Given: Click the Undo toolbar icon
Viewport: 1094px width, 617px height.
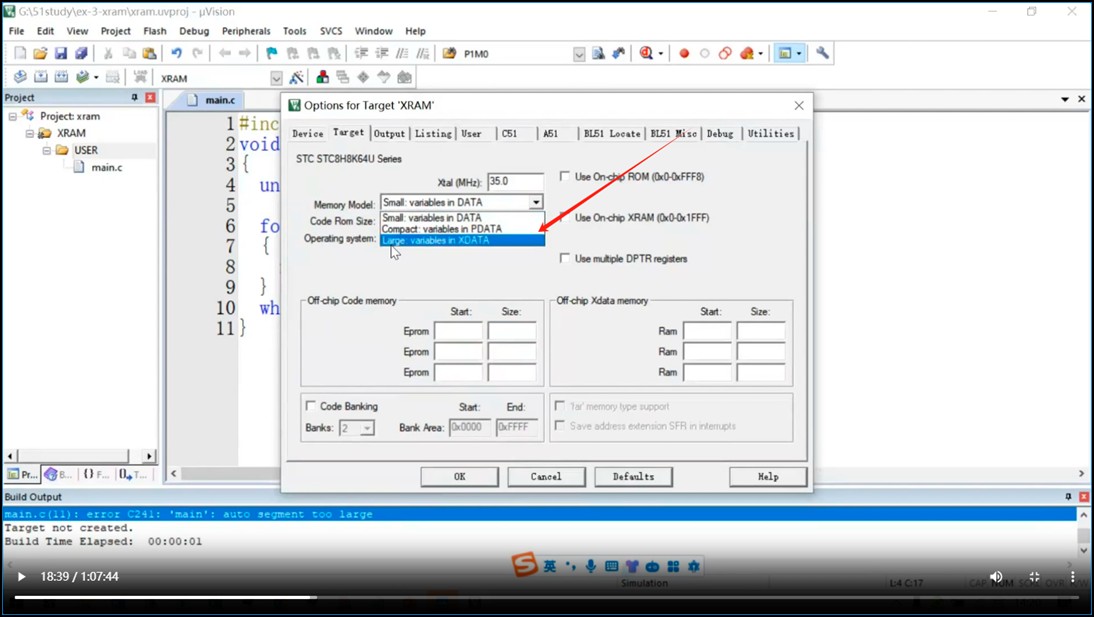Looking at the screenshot, I should 176,54.
